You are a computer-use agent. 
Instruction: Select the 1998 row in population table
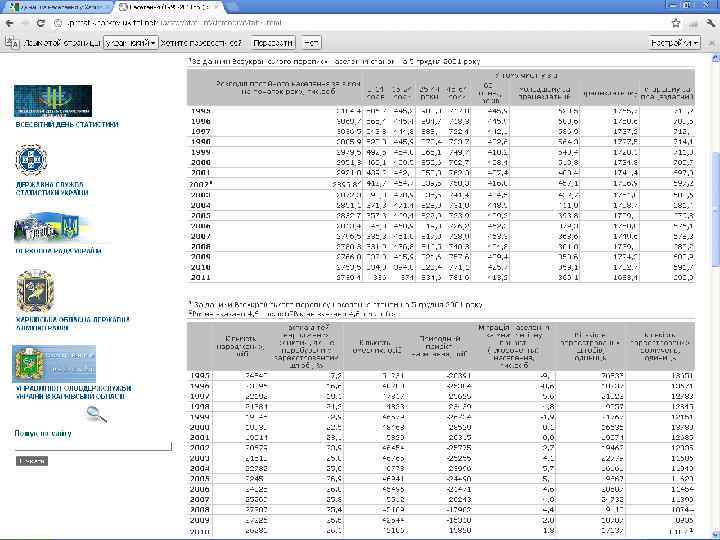441,142
